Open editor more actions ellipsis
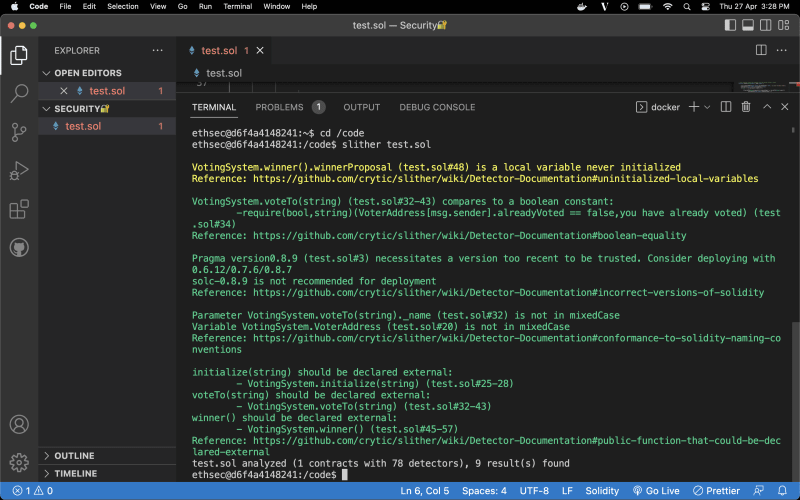The height and width of the screenshot is (500, 800). click(x=782, y=50)
